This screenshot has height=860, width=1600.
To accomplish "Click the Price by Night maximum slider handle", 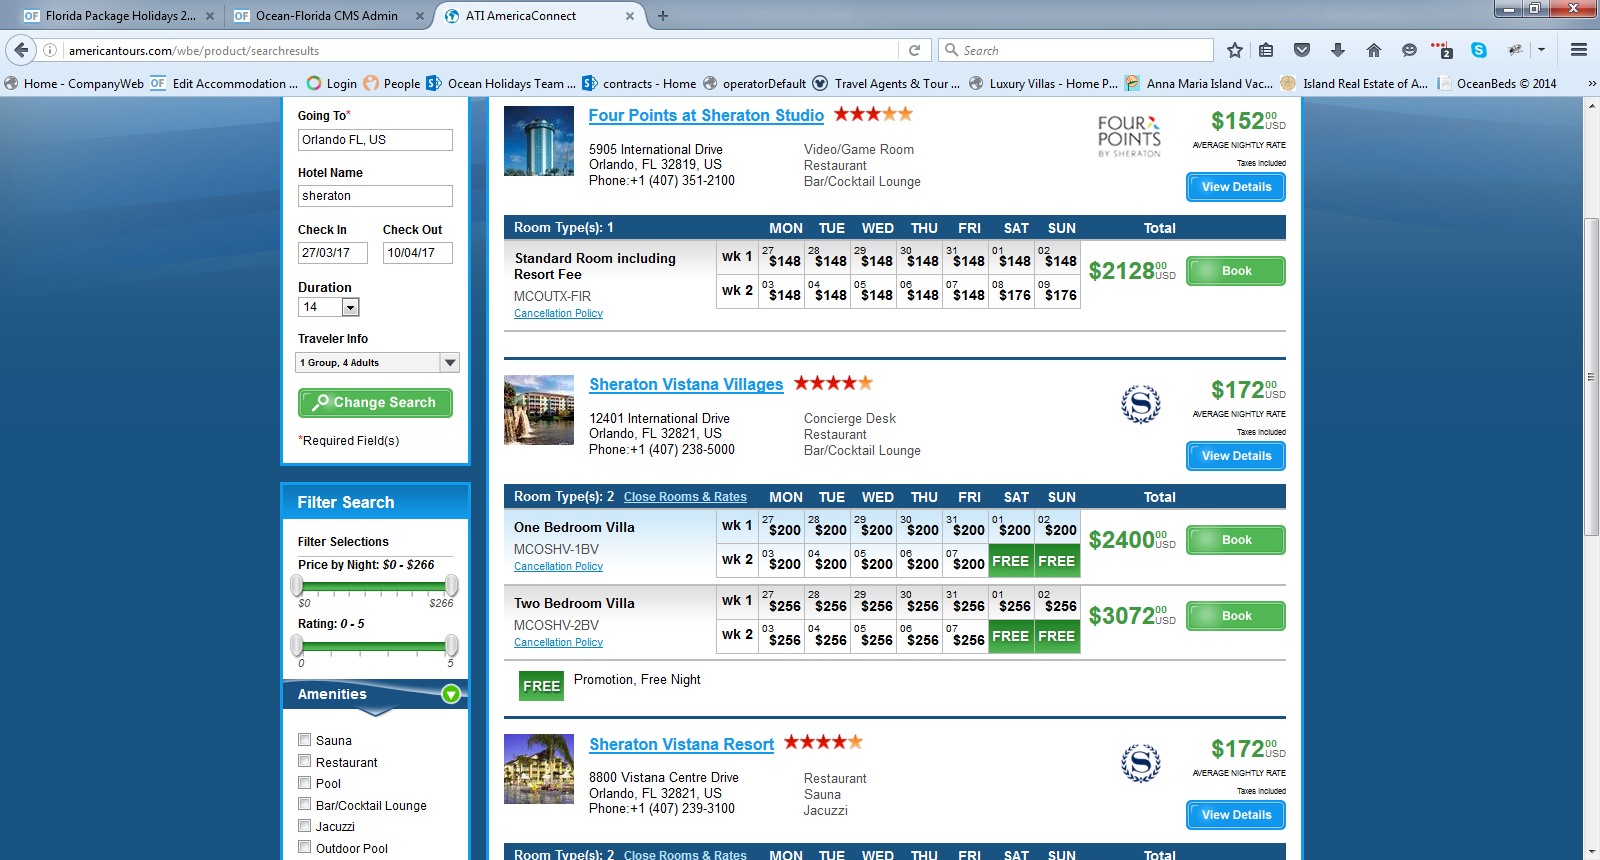I will (452, 585).
